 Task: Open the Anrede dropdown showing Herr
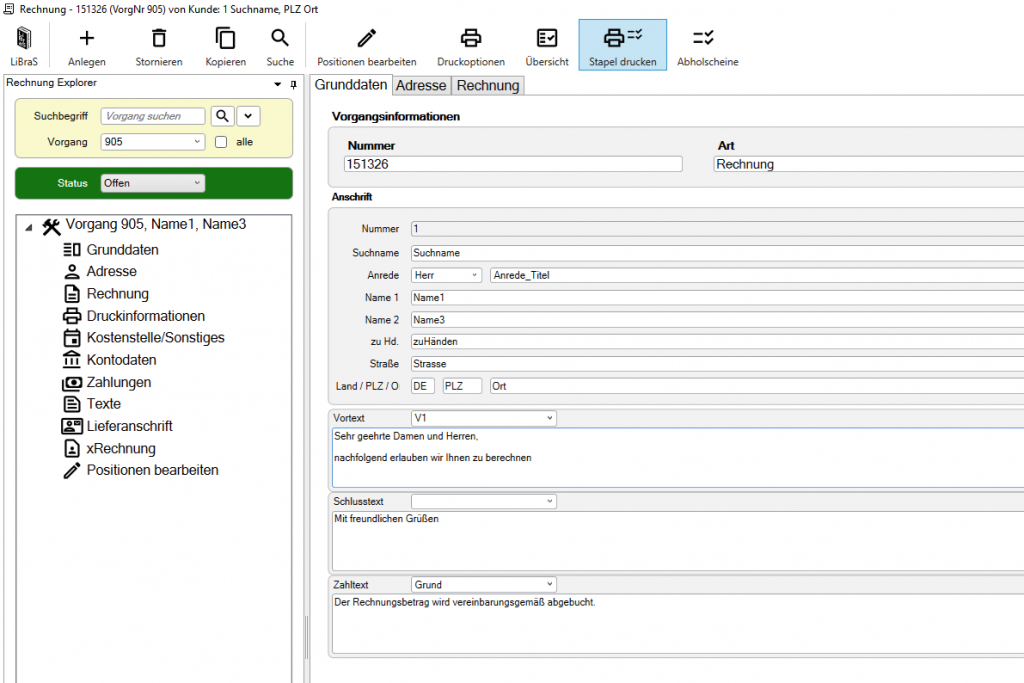point(446,275)
